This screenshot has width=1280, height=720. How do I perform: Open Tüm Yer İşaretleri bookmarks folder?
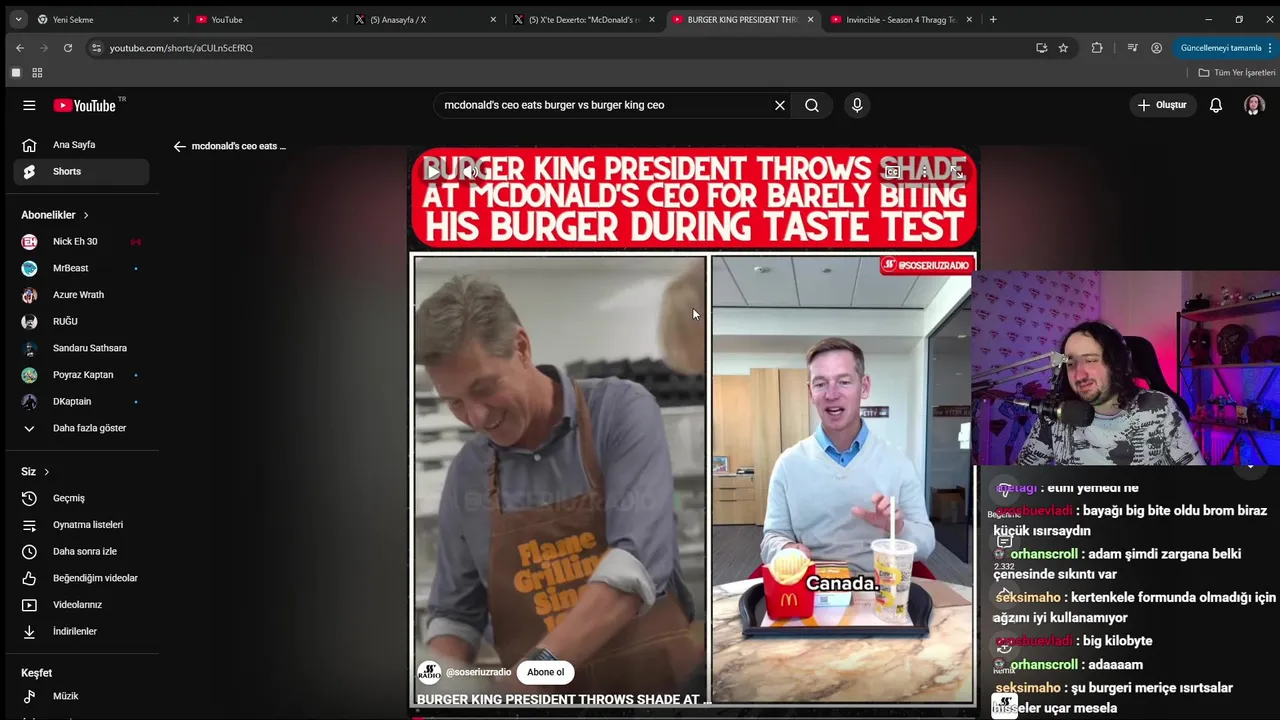tap(1237, 73)
